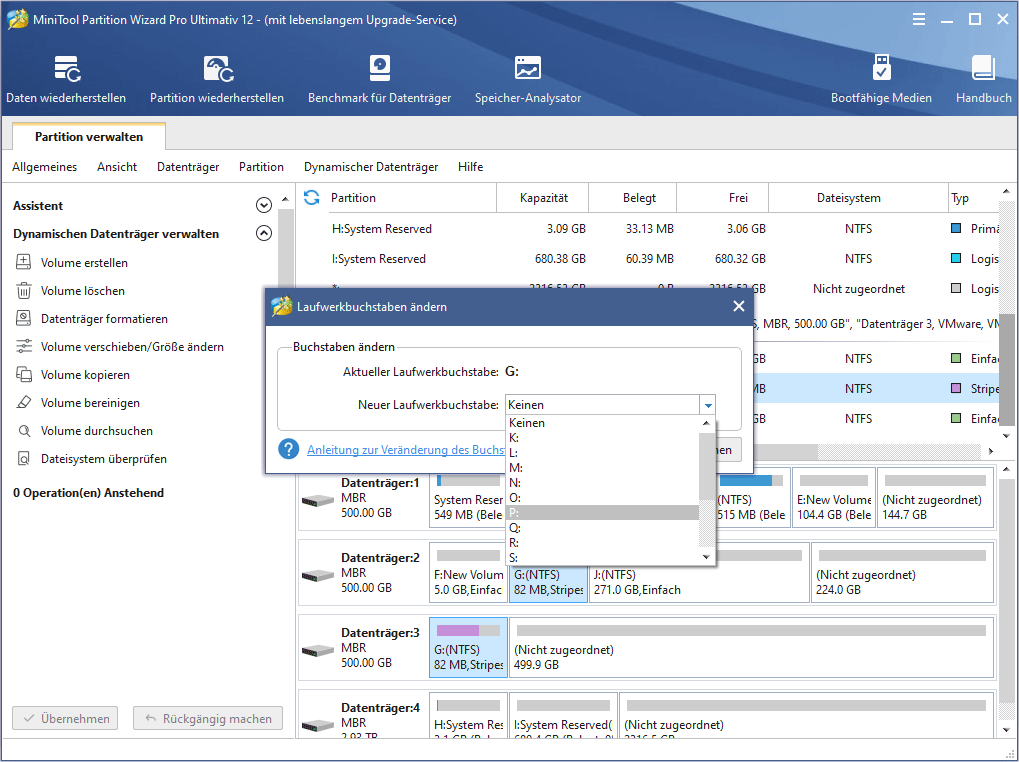The height and width of the screenshot is (762, 1019).
Task: Click Datenträger:4 disk icon
Action: click(318, 724)
